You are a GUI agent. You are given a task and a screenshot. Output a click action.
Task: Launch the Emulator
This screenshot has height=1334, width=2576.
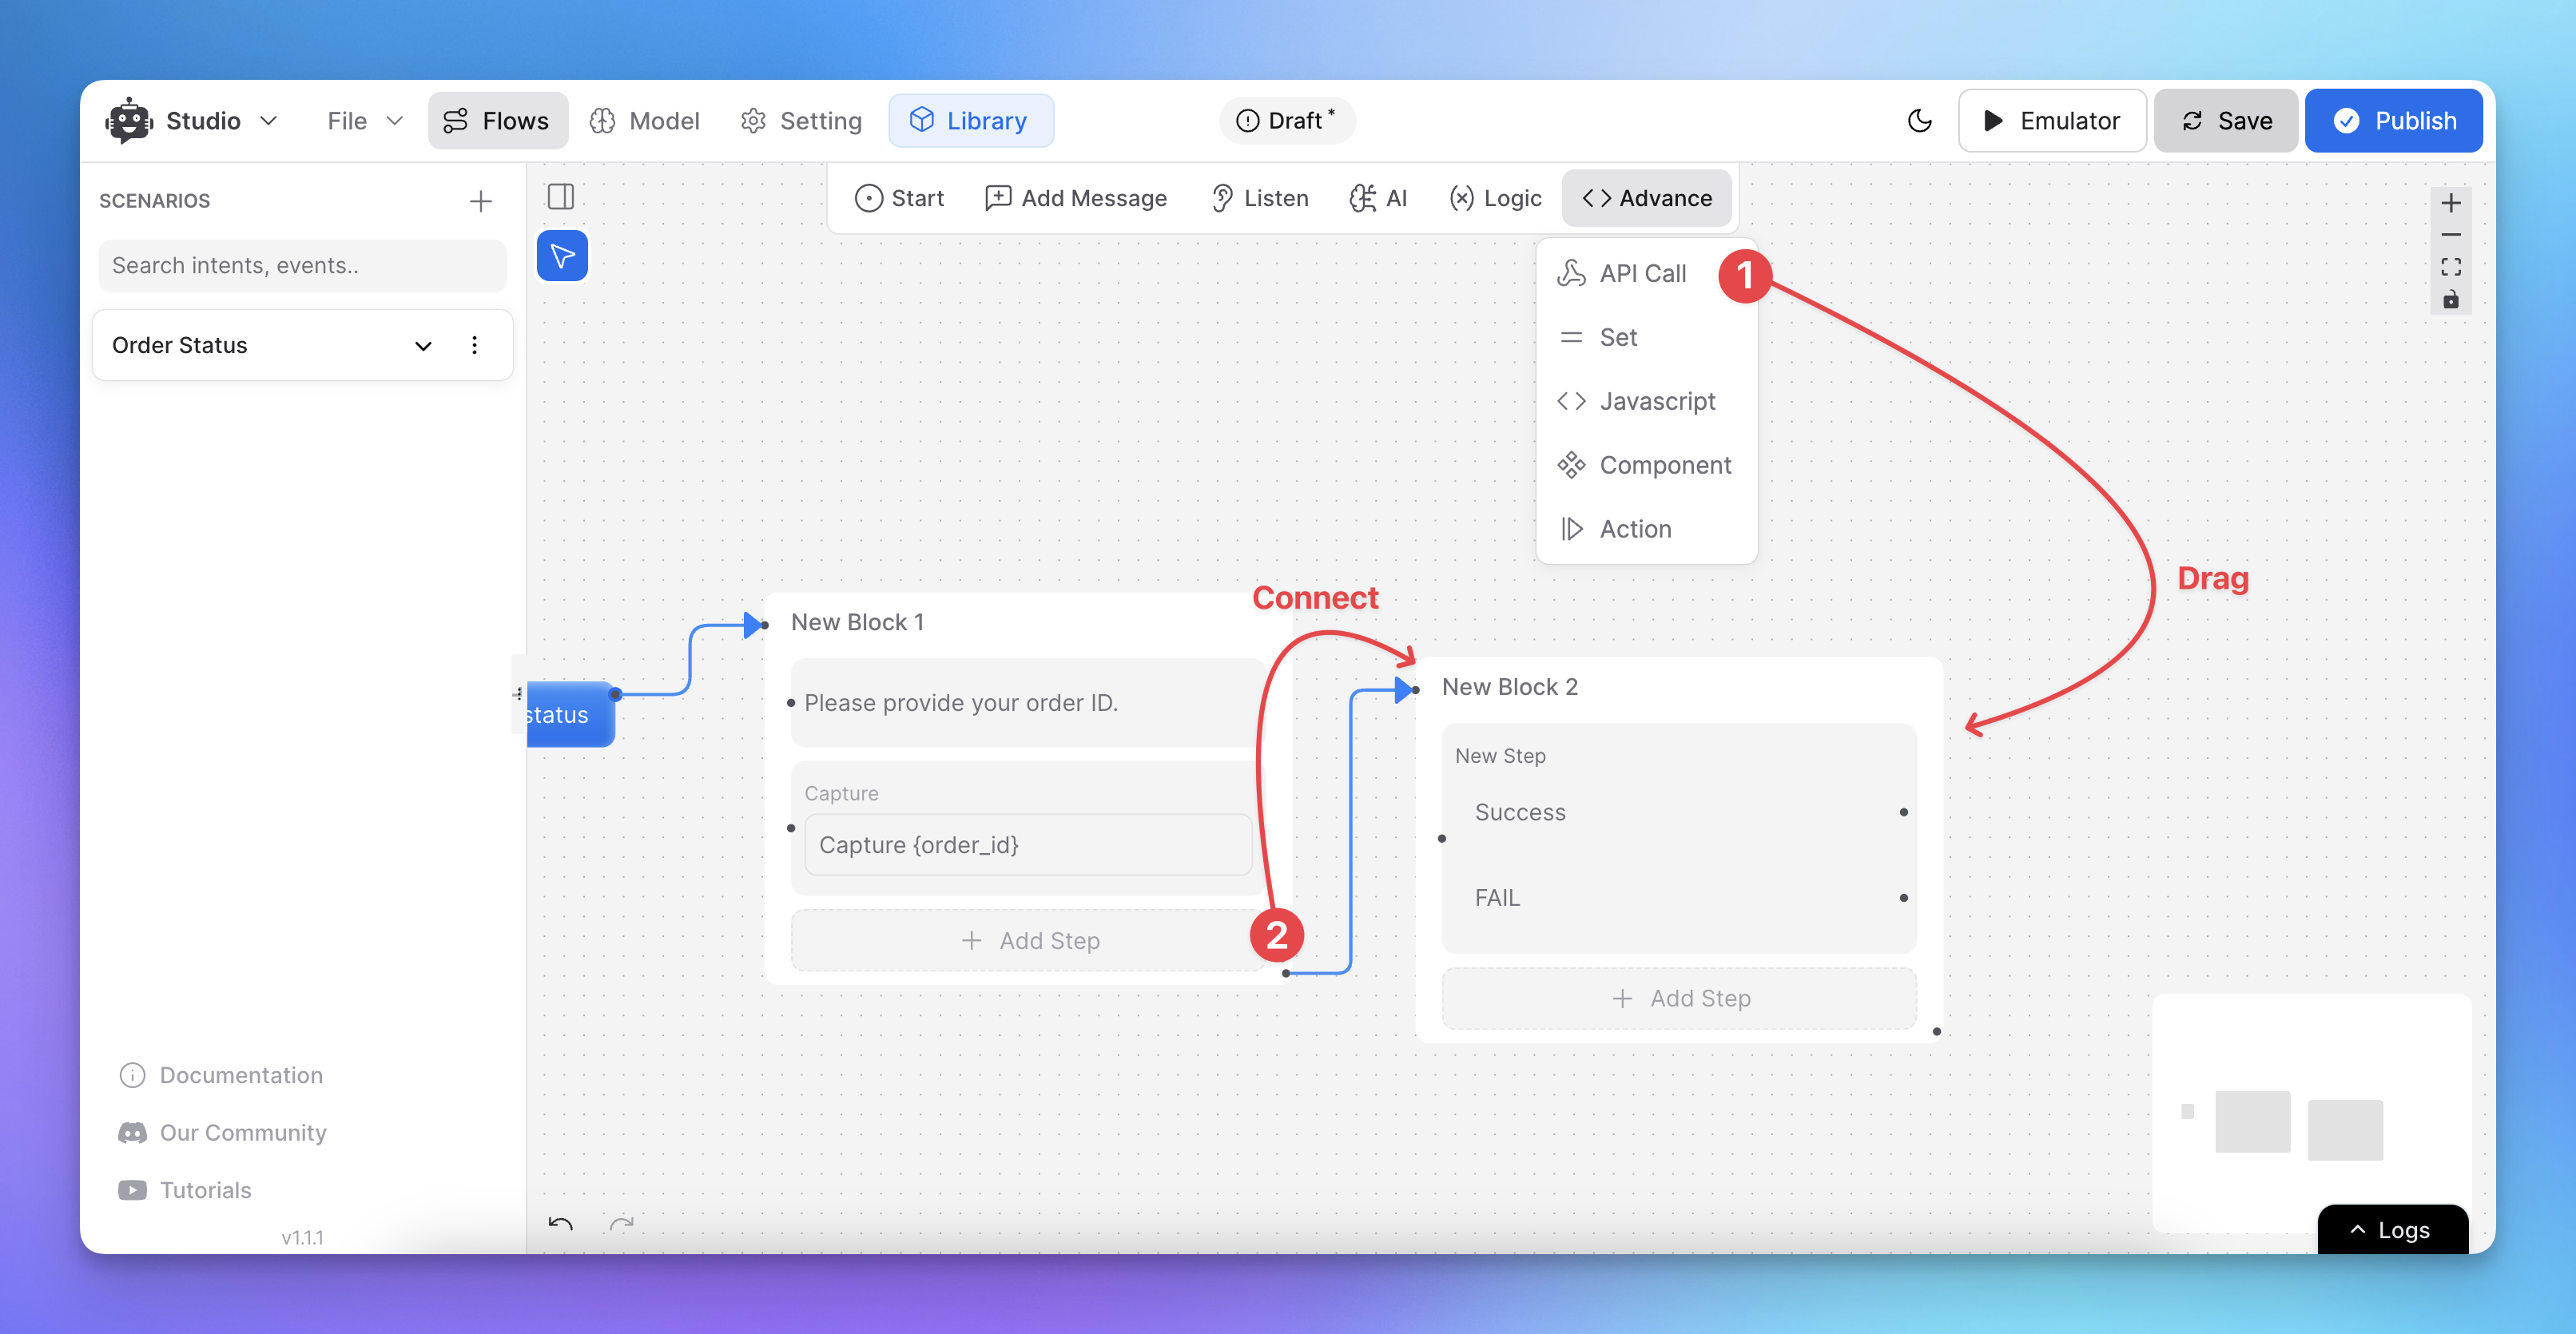[x=2051, y=121]
